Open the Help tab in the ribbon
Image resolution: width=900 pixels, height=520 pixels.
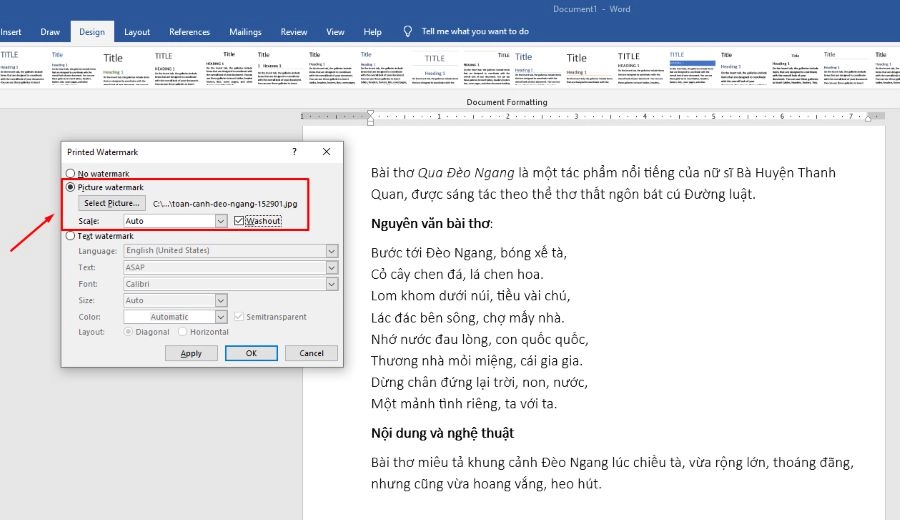click(372, 32)
